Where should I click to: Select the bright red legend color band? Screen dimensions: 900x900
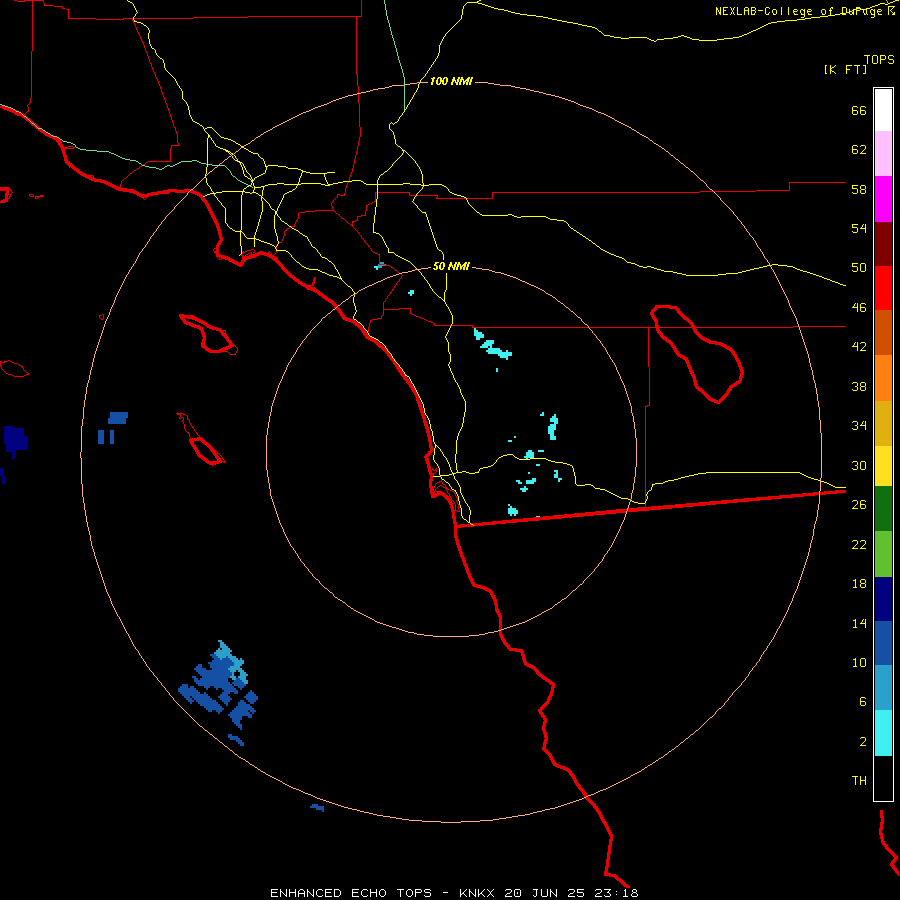(x=883, y=289)
